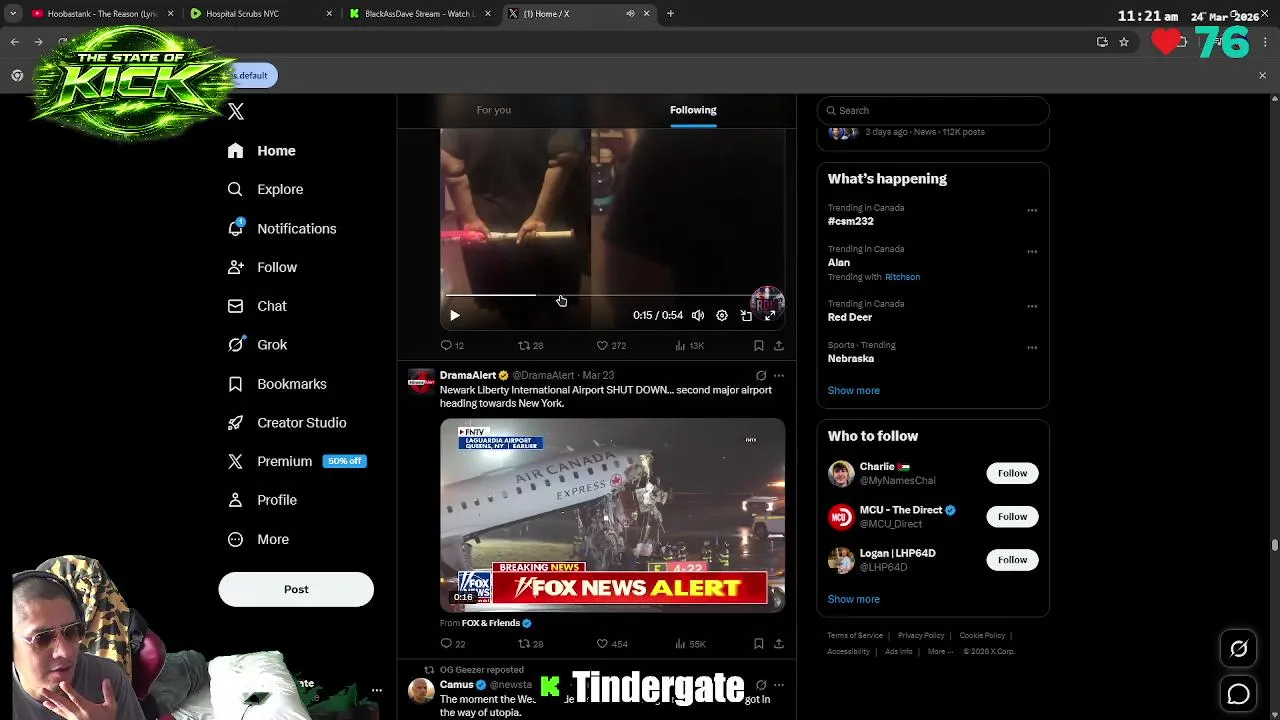The height and width of the screenshot is (720, 1280).
Task: Bookmark the top video post
Action: 759,345
